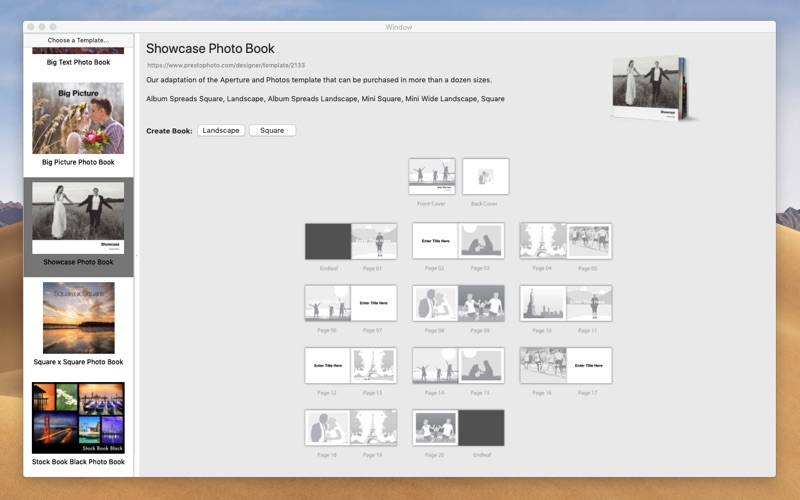This screenshot has height=500, width=800.
Task: Select Showcase Photo Book template in sidebar
Action: (78, 227)
